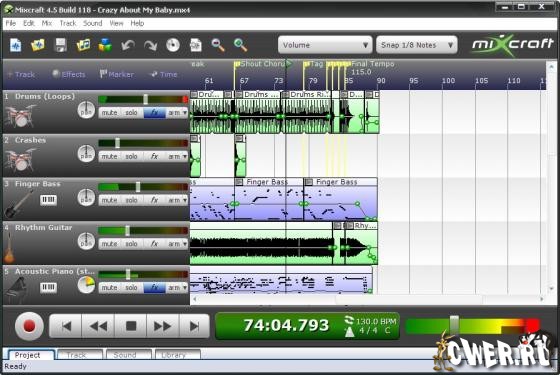Open project using folder icon

tap(38, 45)
